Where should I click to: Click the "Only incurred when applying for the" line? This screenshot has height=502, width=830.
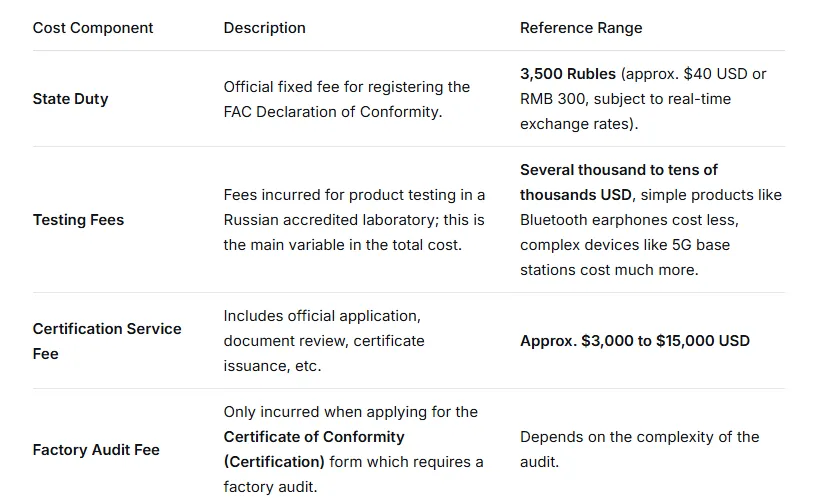pos(351,412)
